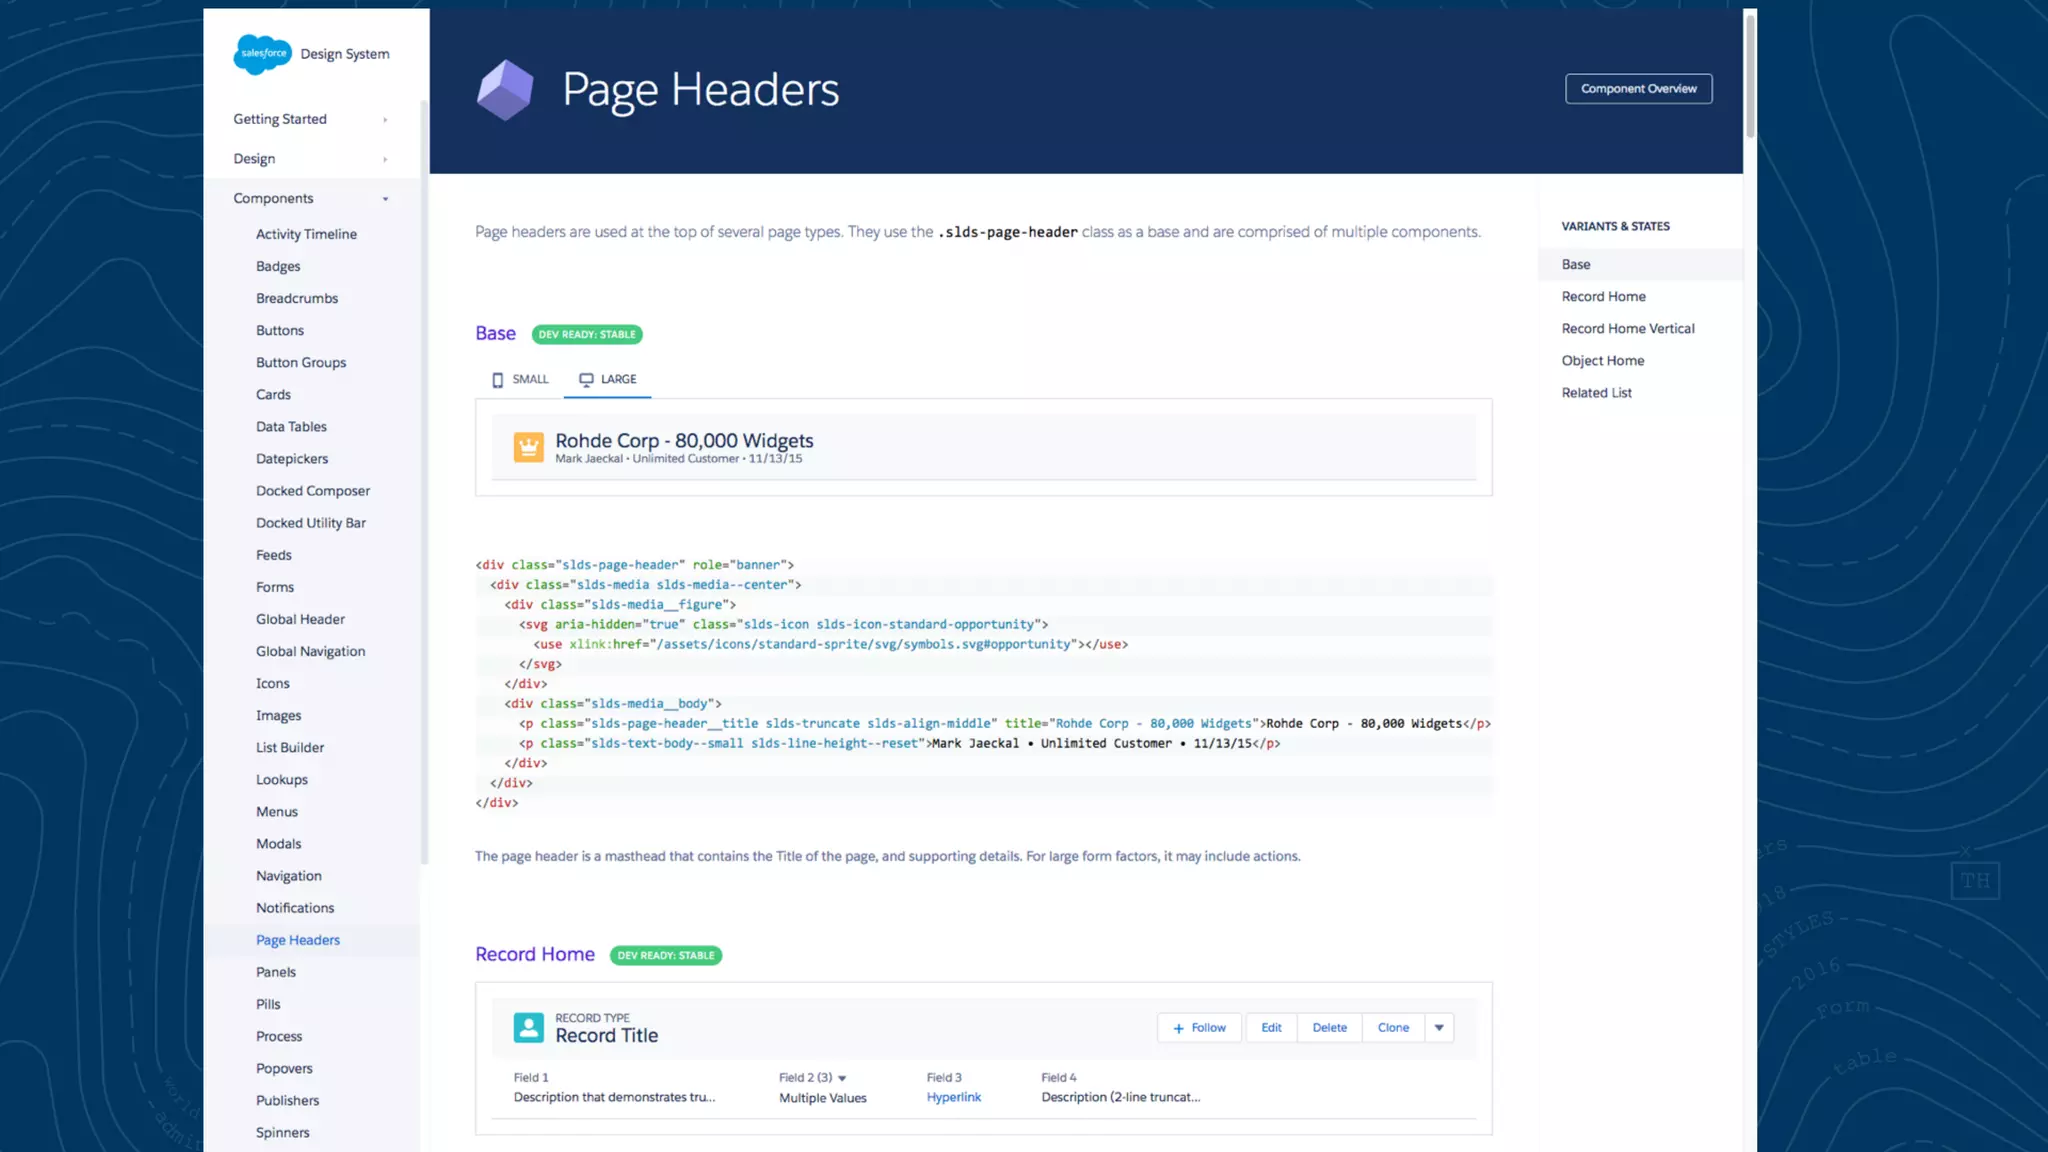Image resolution: width=2048 pixels, height=1152 pixels.
Task: Click the DEV READY: STABLE badge beside Base
Action: pos(587,335)
